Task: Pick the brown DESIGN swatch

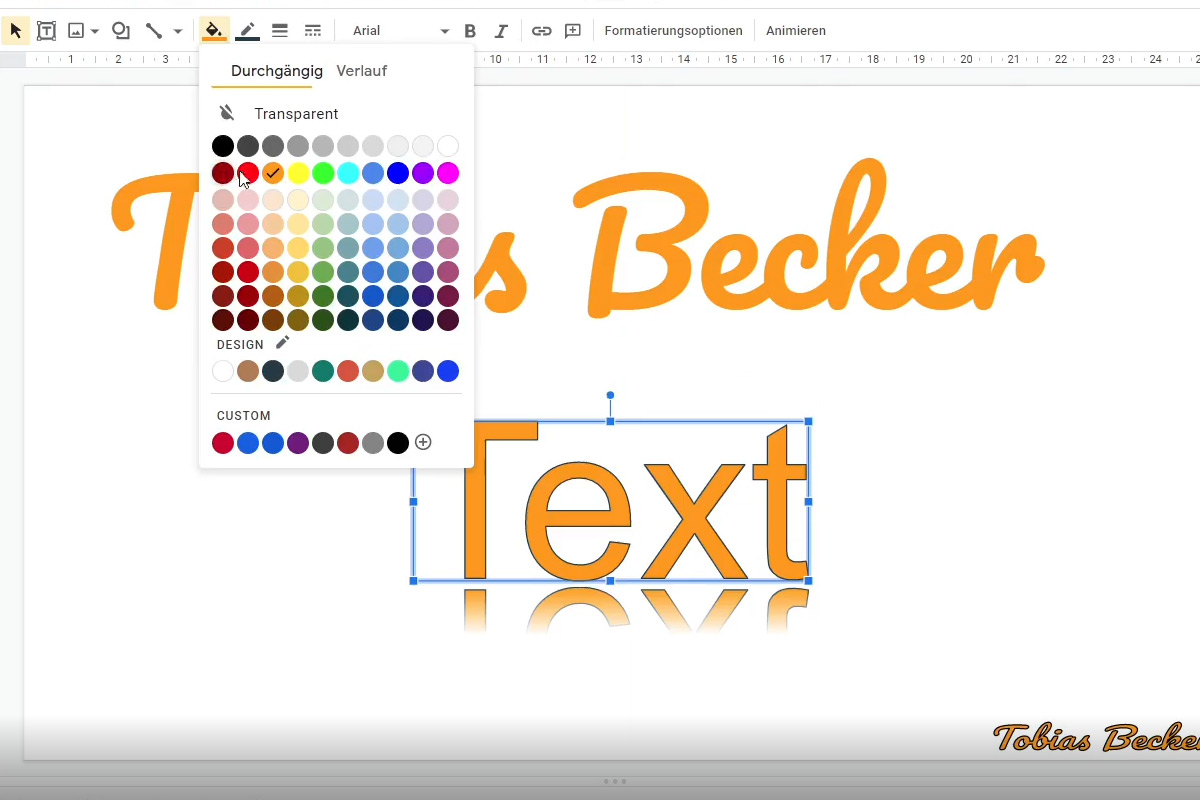Action: [x=248, y=371]
